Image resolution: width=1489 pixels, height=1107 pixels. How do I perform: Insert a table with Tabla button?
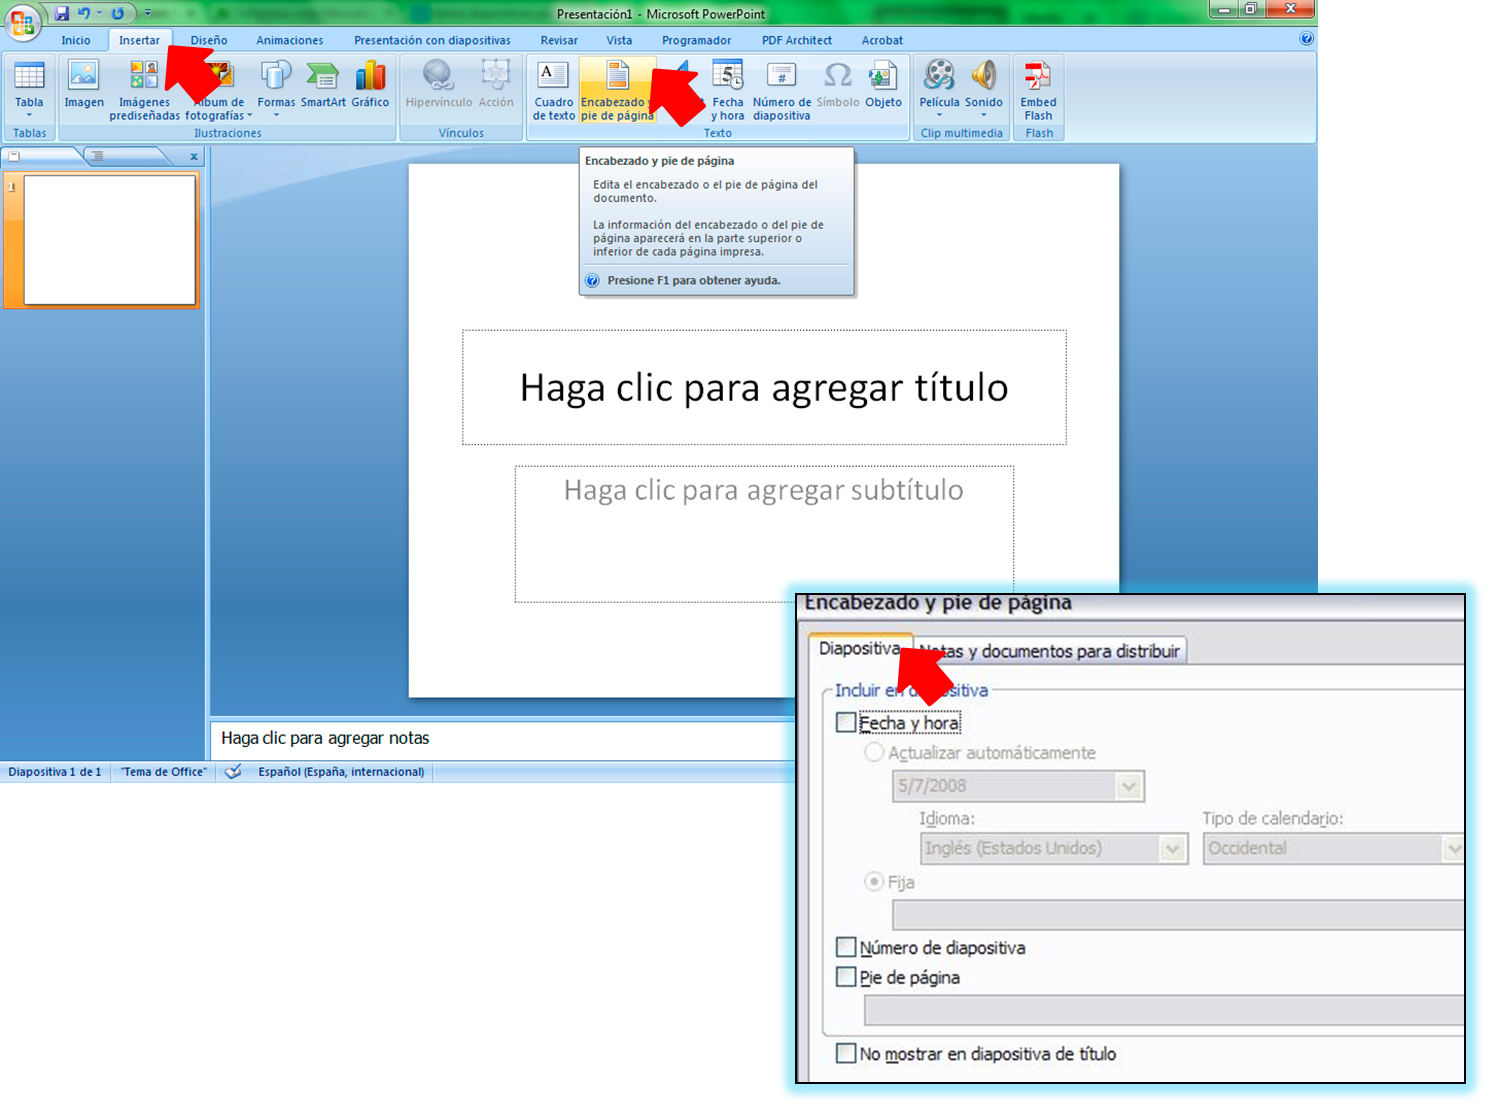29,88
